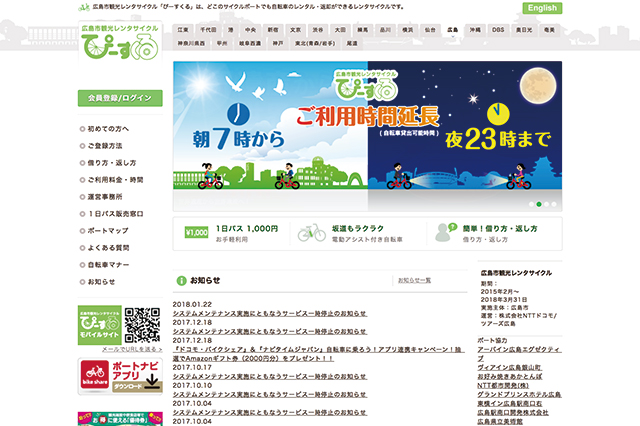The width and height of the screenshot is (640, 426).
Task: Click the ご利用時間延長 hero banner
Action: pos(367,136)
